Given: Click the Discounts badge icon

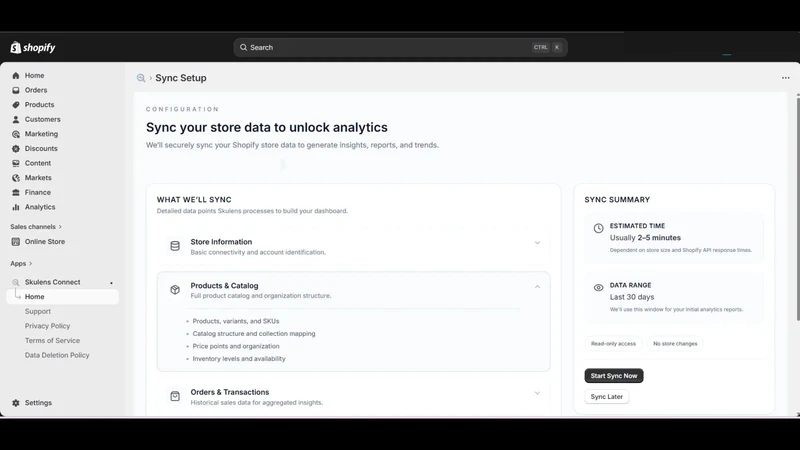Looking at the screenshot, I should [16, 148].
